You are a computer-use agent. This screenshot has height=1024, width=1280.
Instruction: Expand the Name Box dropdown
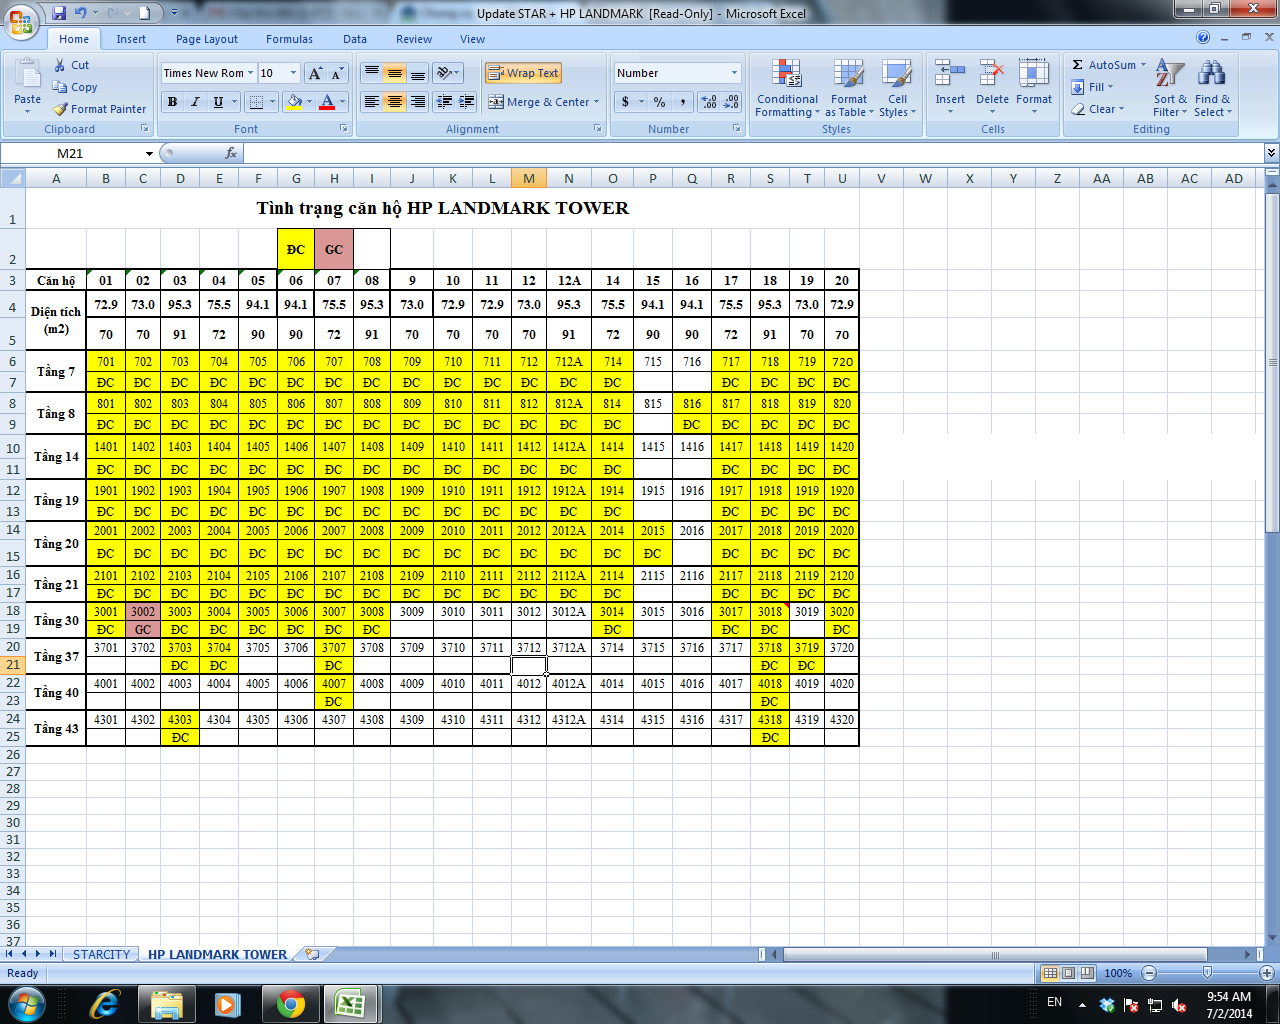click(x=149, y=153)
